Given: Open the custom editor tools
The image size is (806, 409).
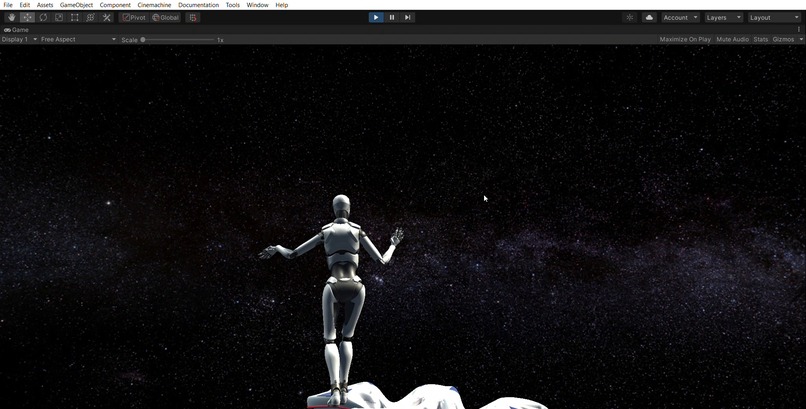Looking at the screenshot, I should (x=106, y=17).
